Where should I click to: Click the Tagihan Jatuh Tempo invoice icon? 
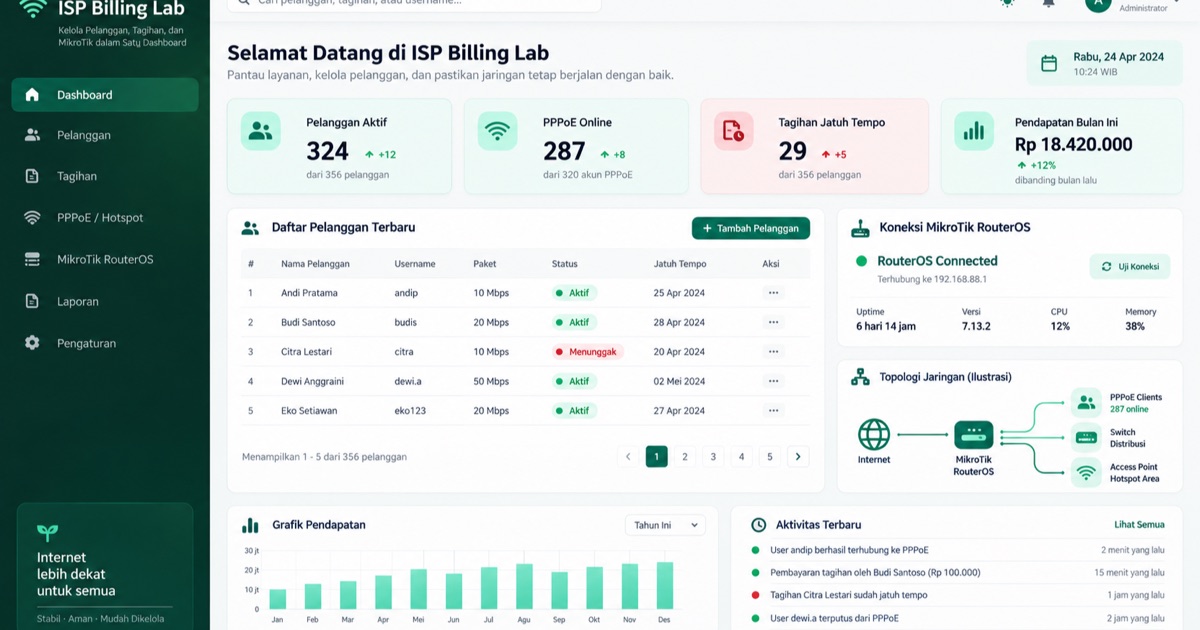coord(734,131)
